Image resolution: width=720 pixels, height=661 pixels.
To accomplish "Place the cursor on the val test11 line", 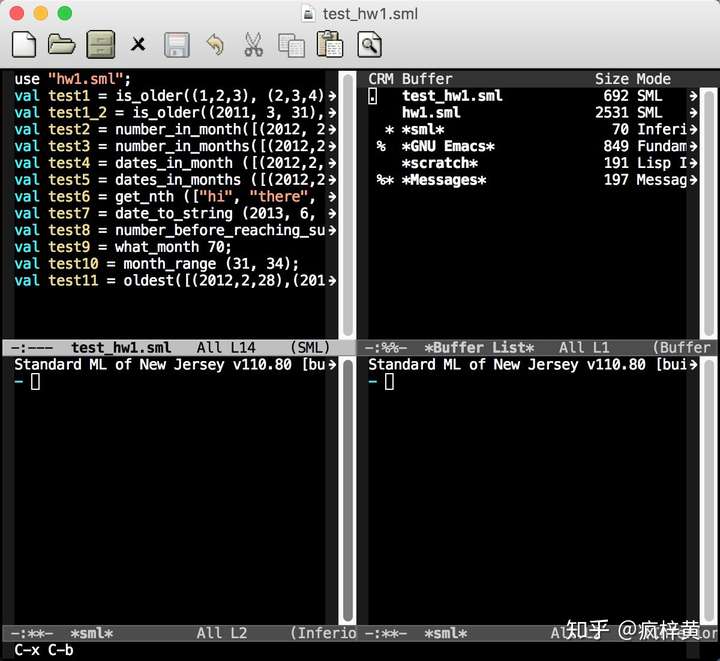I will [175, 280].
